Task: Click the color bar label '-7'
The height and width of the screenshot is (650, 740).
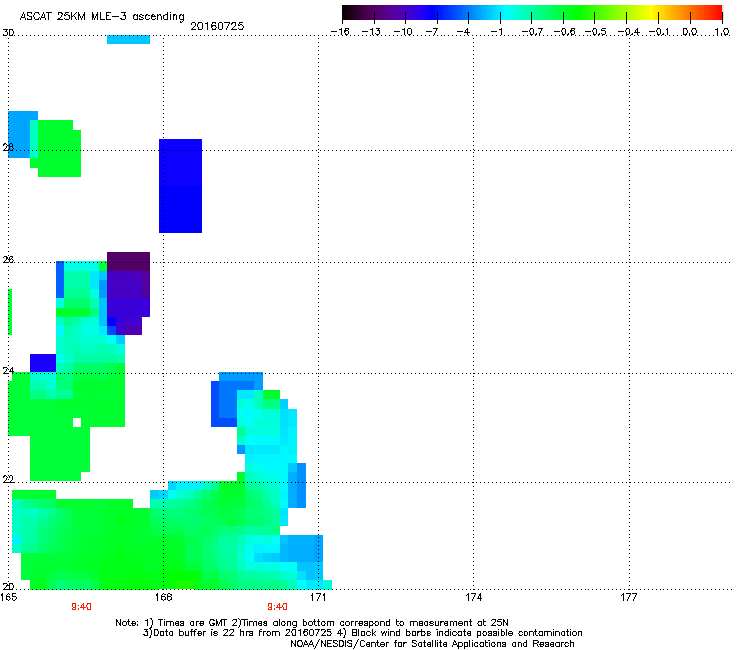Action: (432, 32)
